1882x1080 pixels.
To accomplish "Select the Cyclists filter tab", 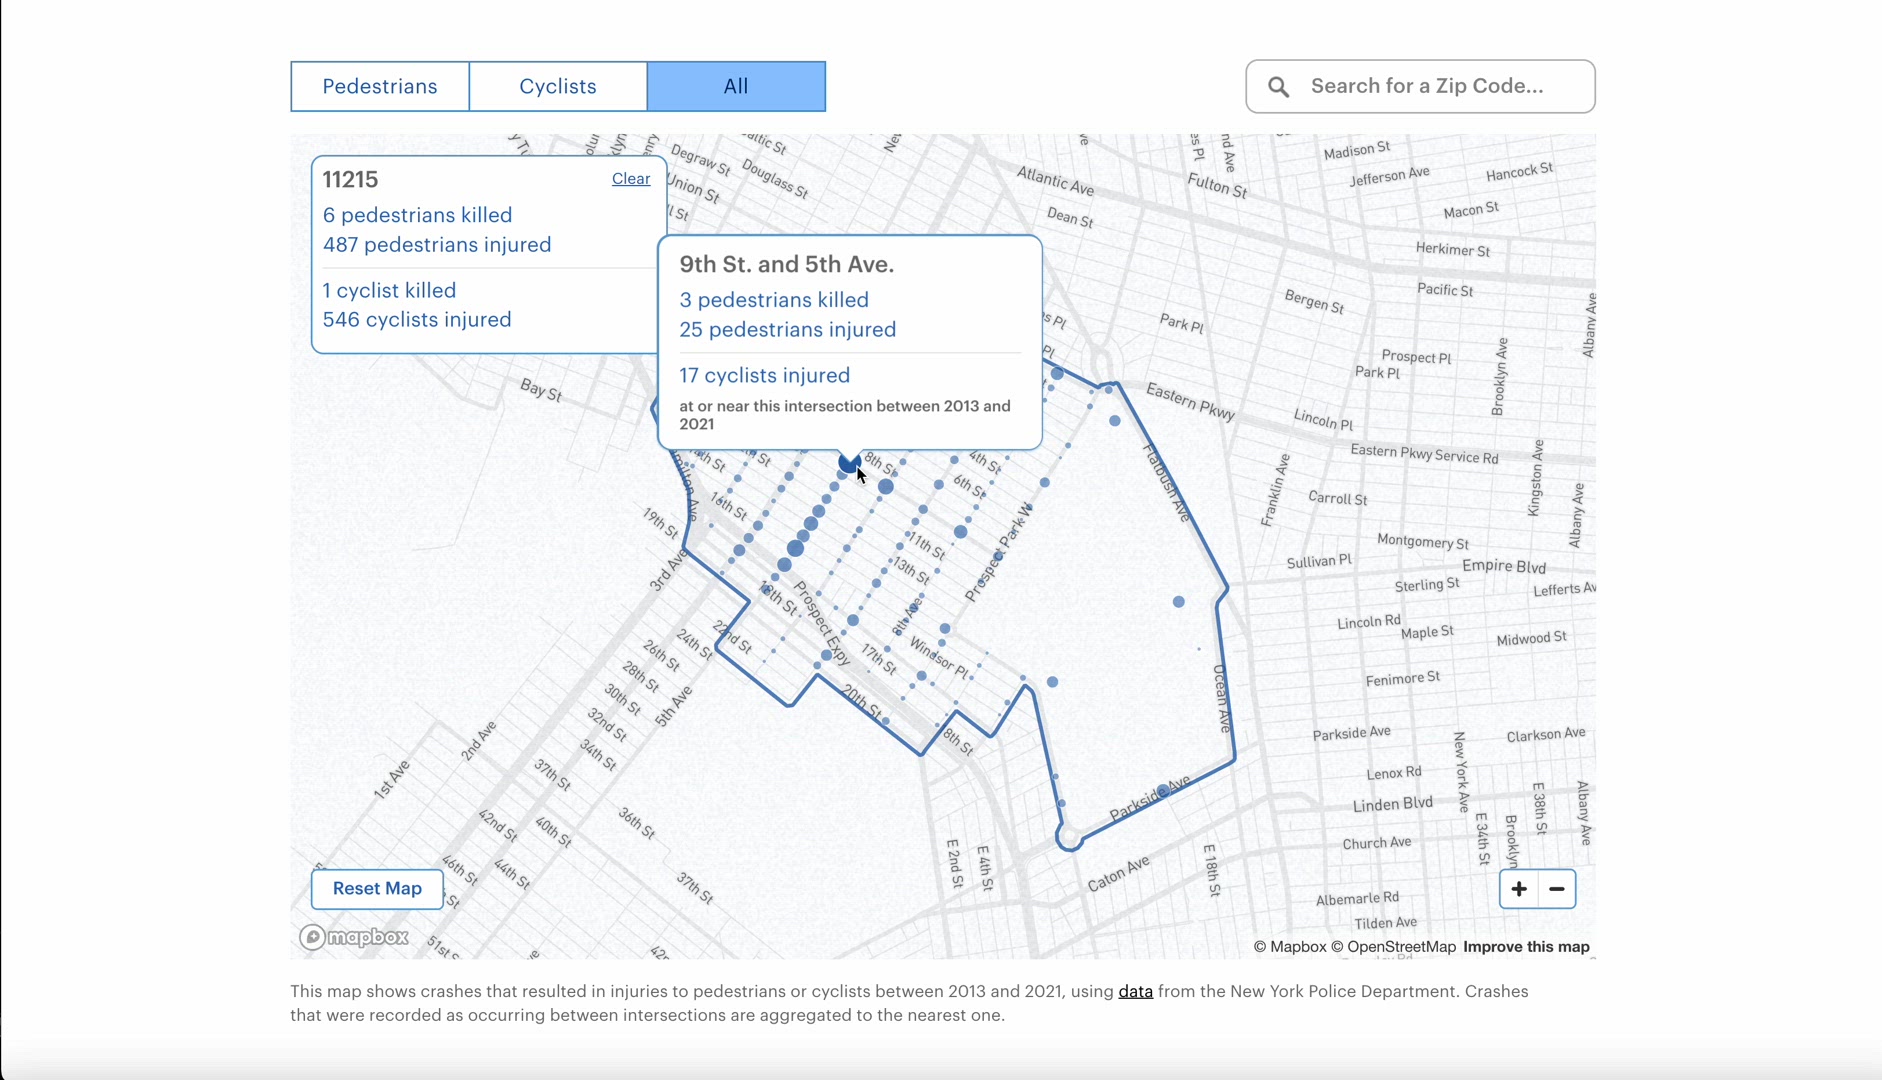I will [x=557, y=86].
